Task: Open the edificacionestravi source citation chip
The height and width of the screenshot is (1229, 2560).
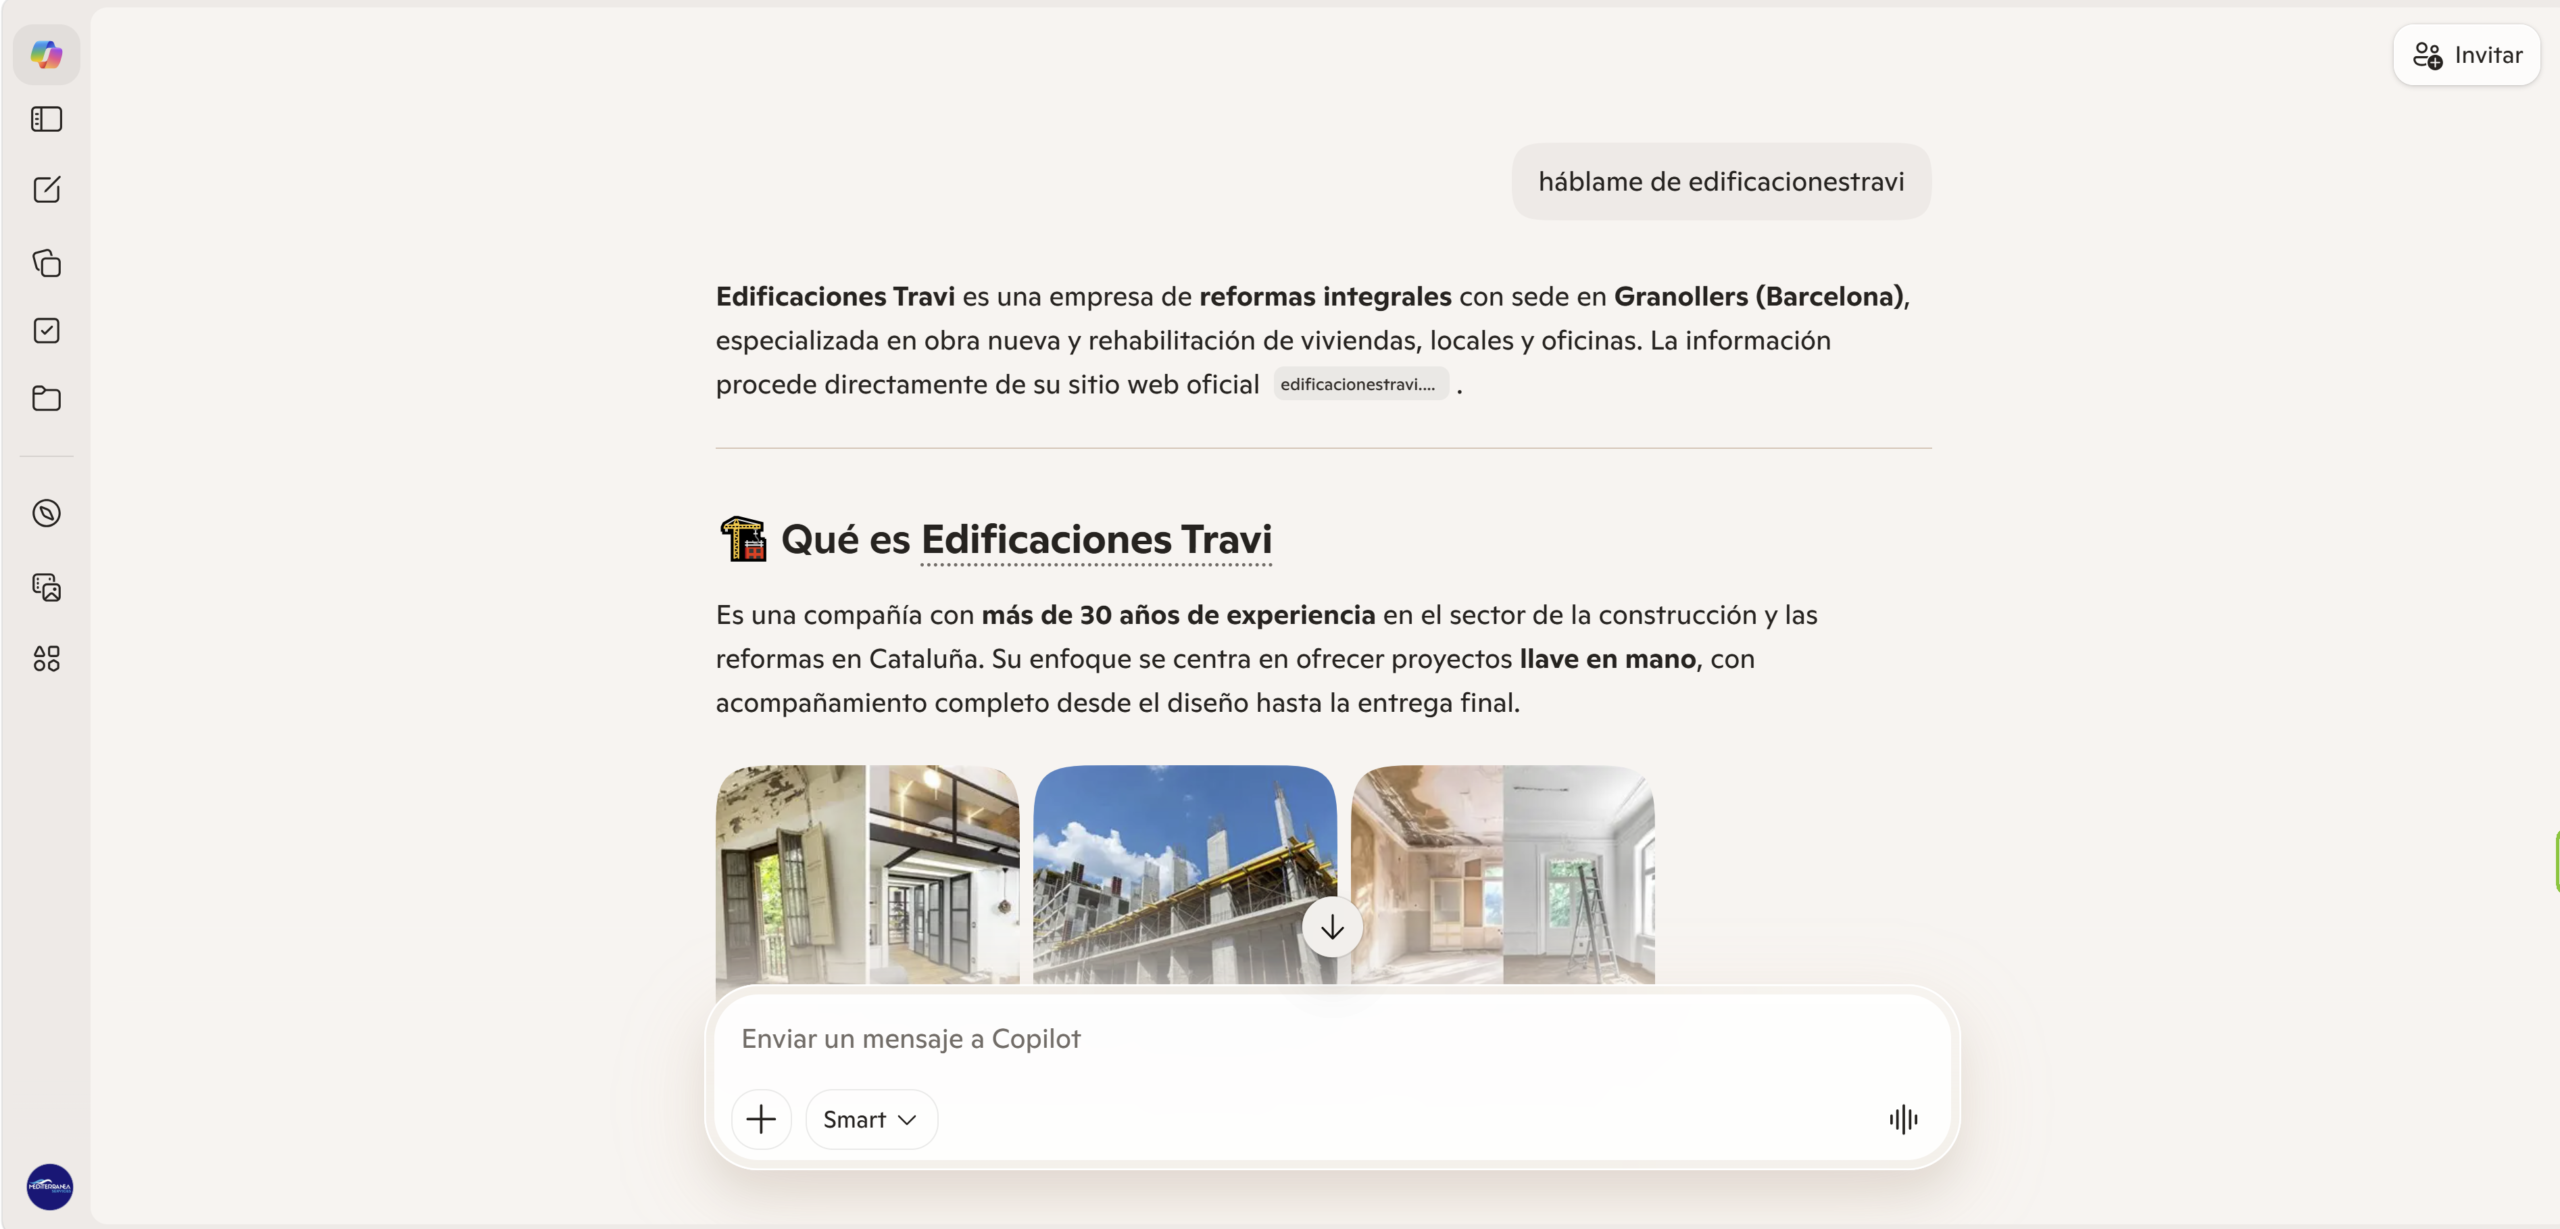Action: point(1360,384)
